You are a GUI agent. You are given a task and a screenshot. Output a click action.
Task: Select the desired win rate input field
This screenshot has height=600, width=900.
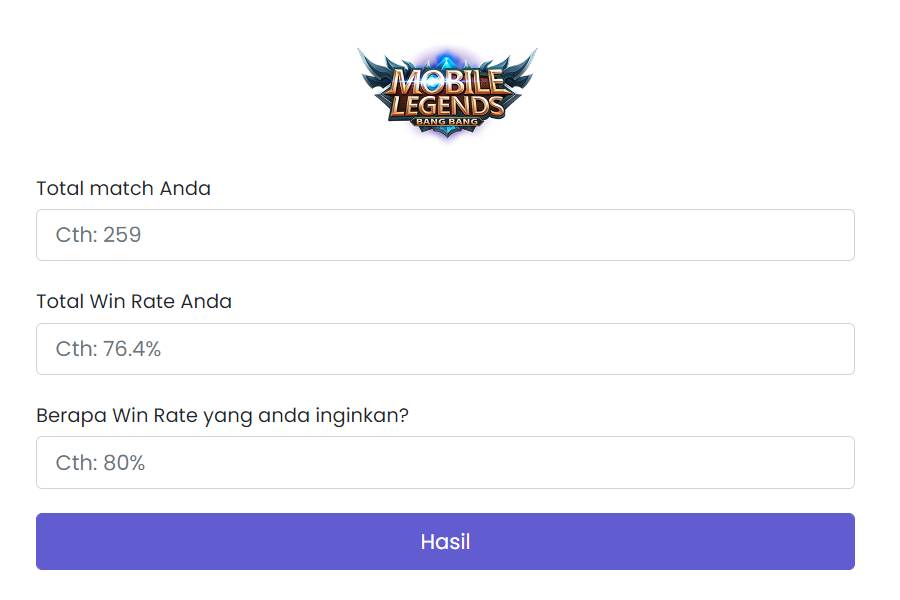[x=445, y=463]
